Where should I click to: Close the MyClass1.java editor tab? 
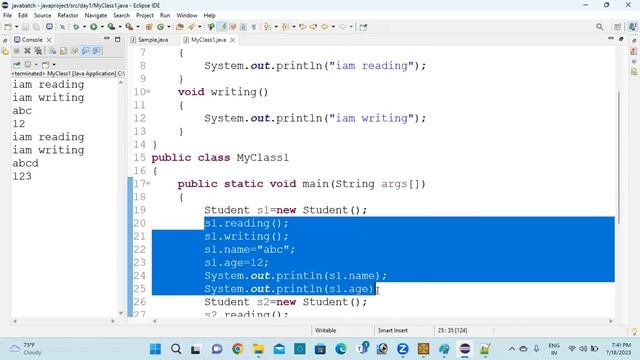tap(233, 40)
